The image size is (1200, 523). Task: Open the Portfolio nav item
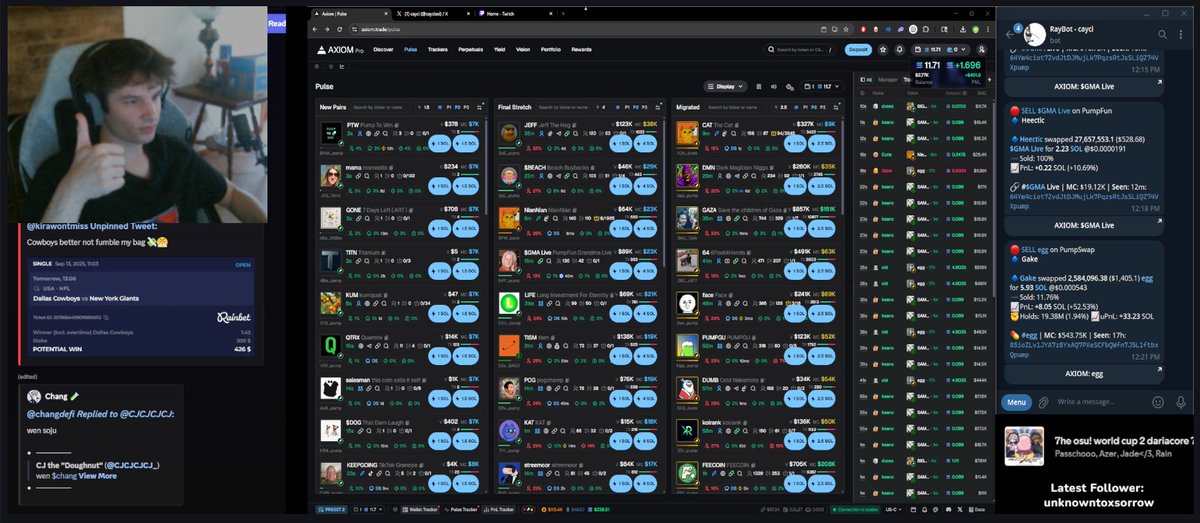click(551, 49)
